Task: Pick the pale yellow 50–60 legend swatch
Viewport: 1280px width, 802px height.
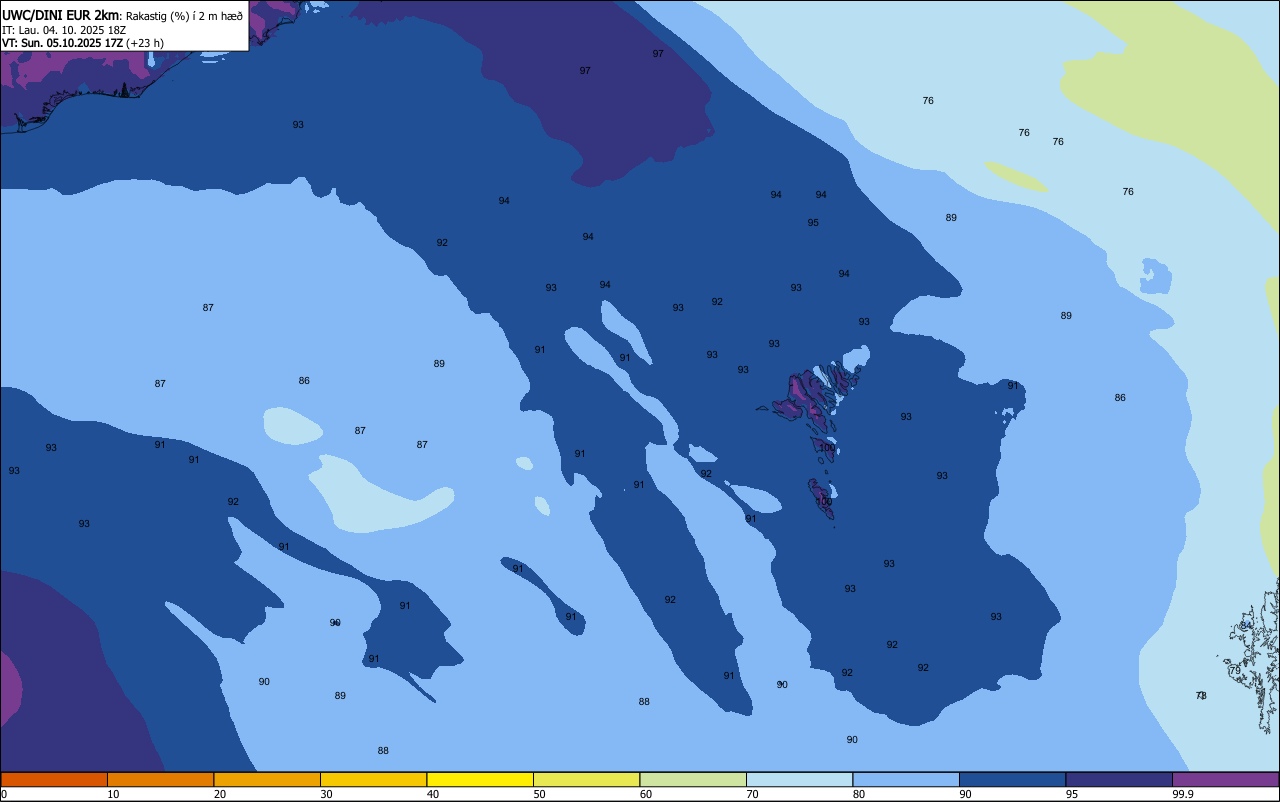Action: [x=586, y=779]
